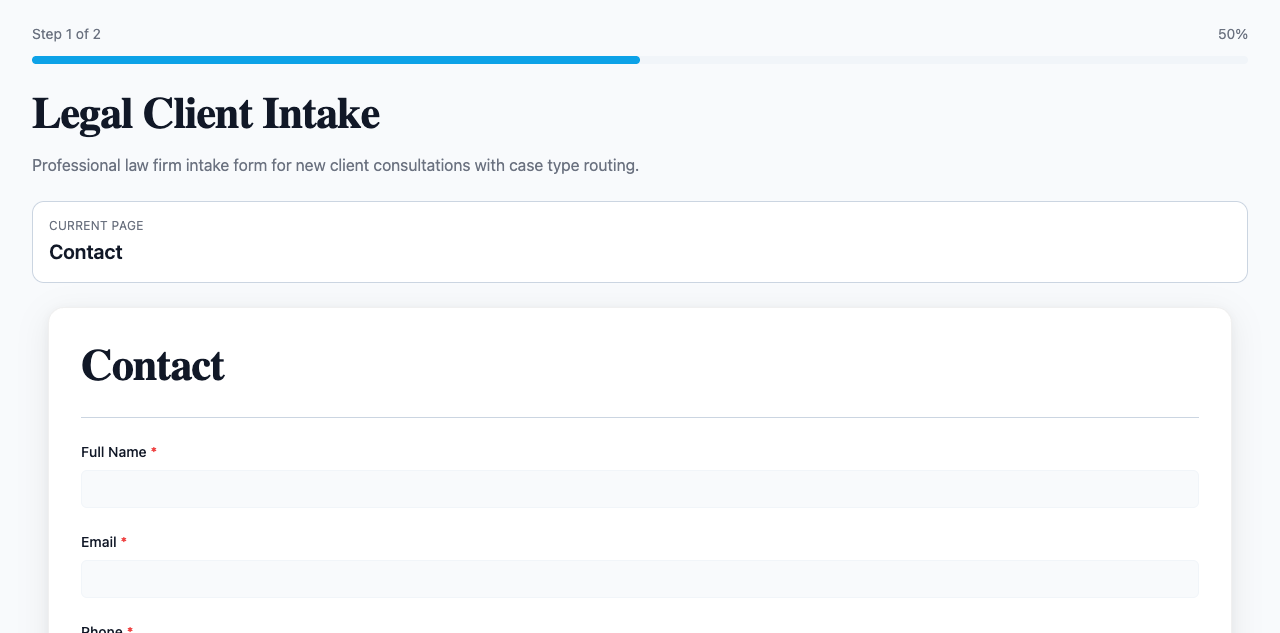1280x633 pixels.
Task: Focus the Email text box
Action: tap(640, 579)
